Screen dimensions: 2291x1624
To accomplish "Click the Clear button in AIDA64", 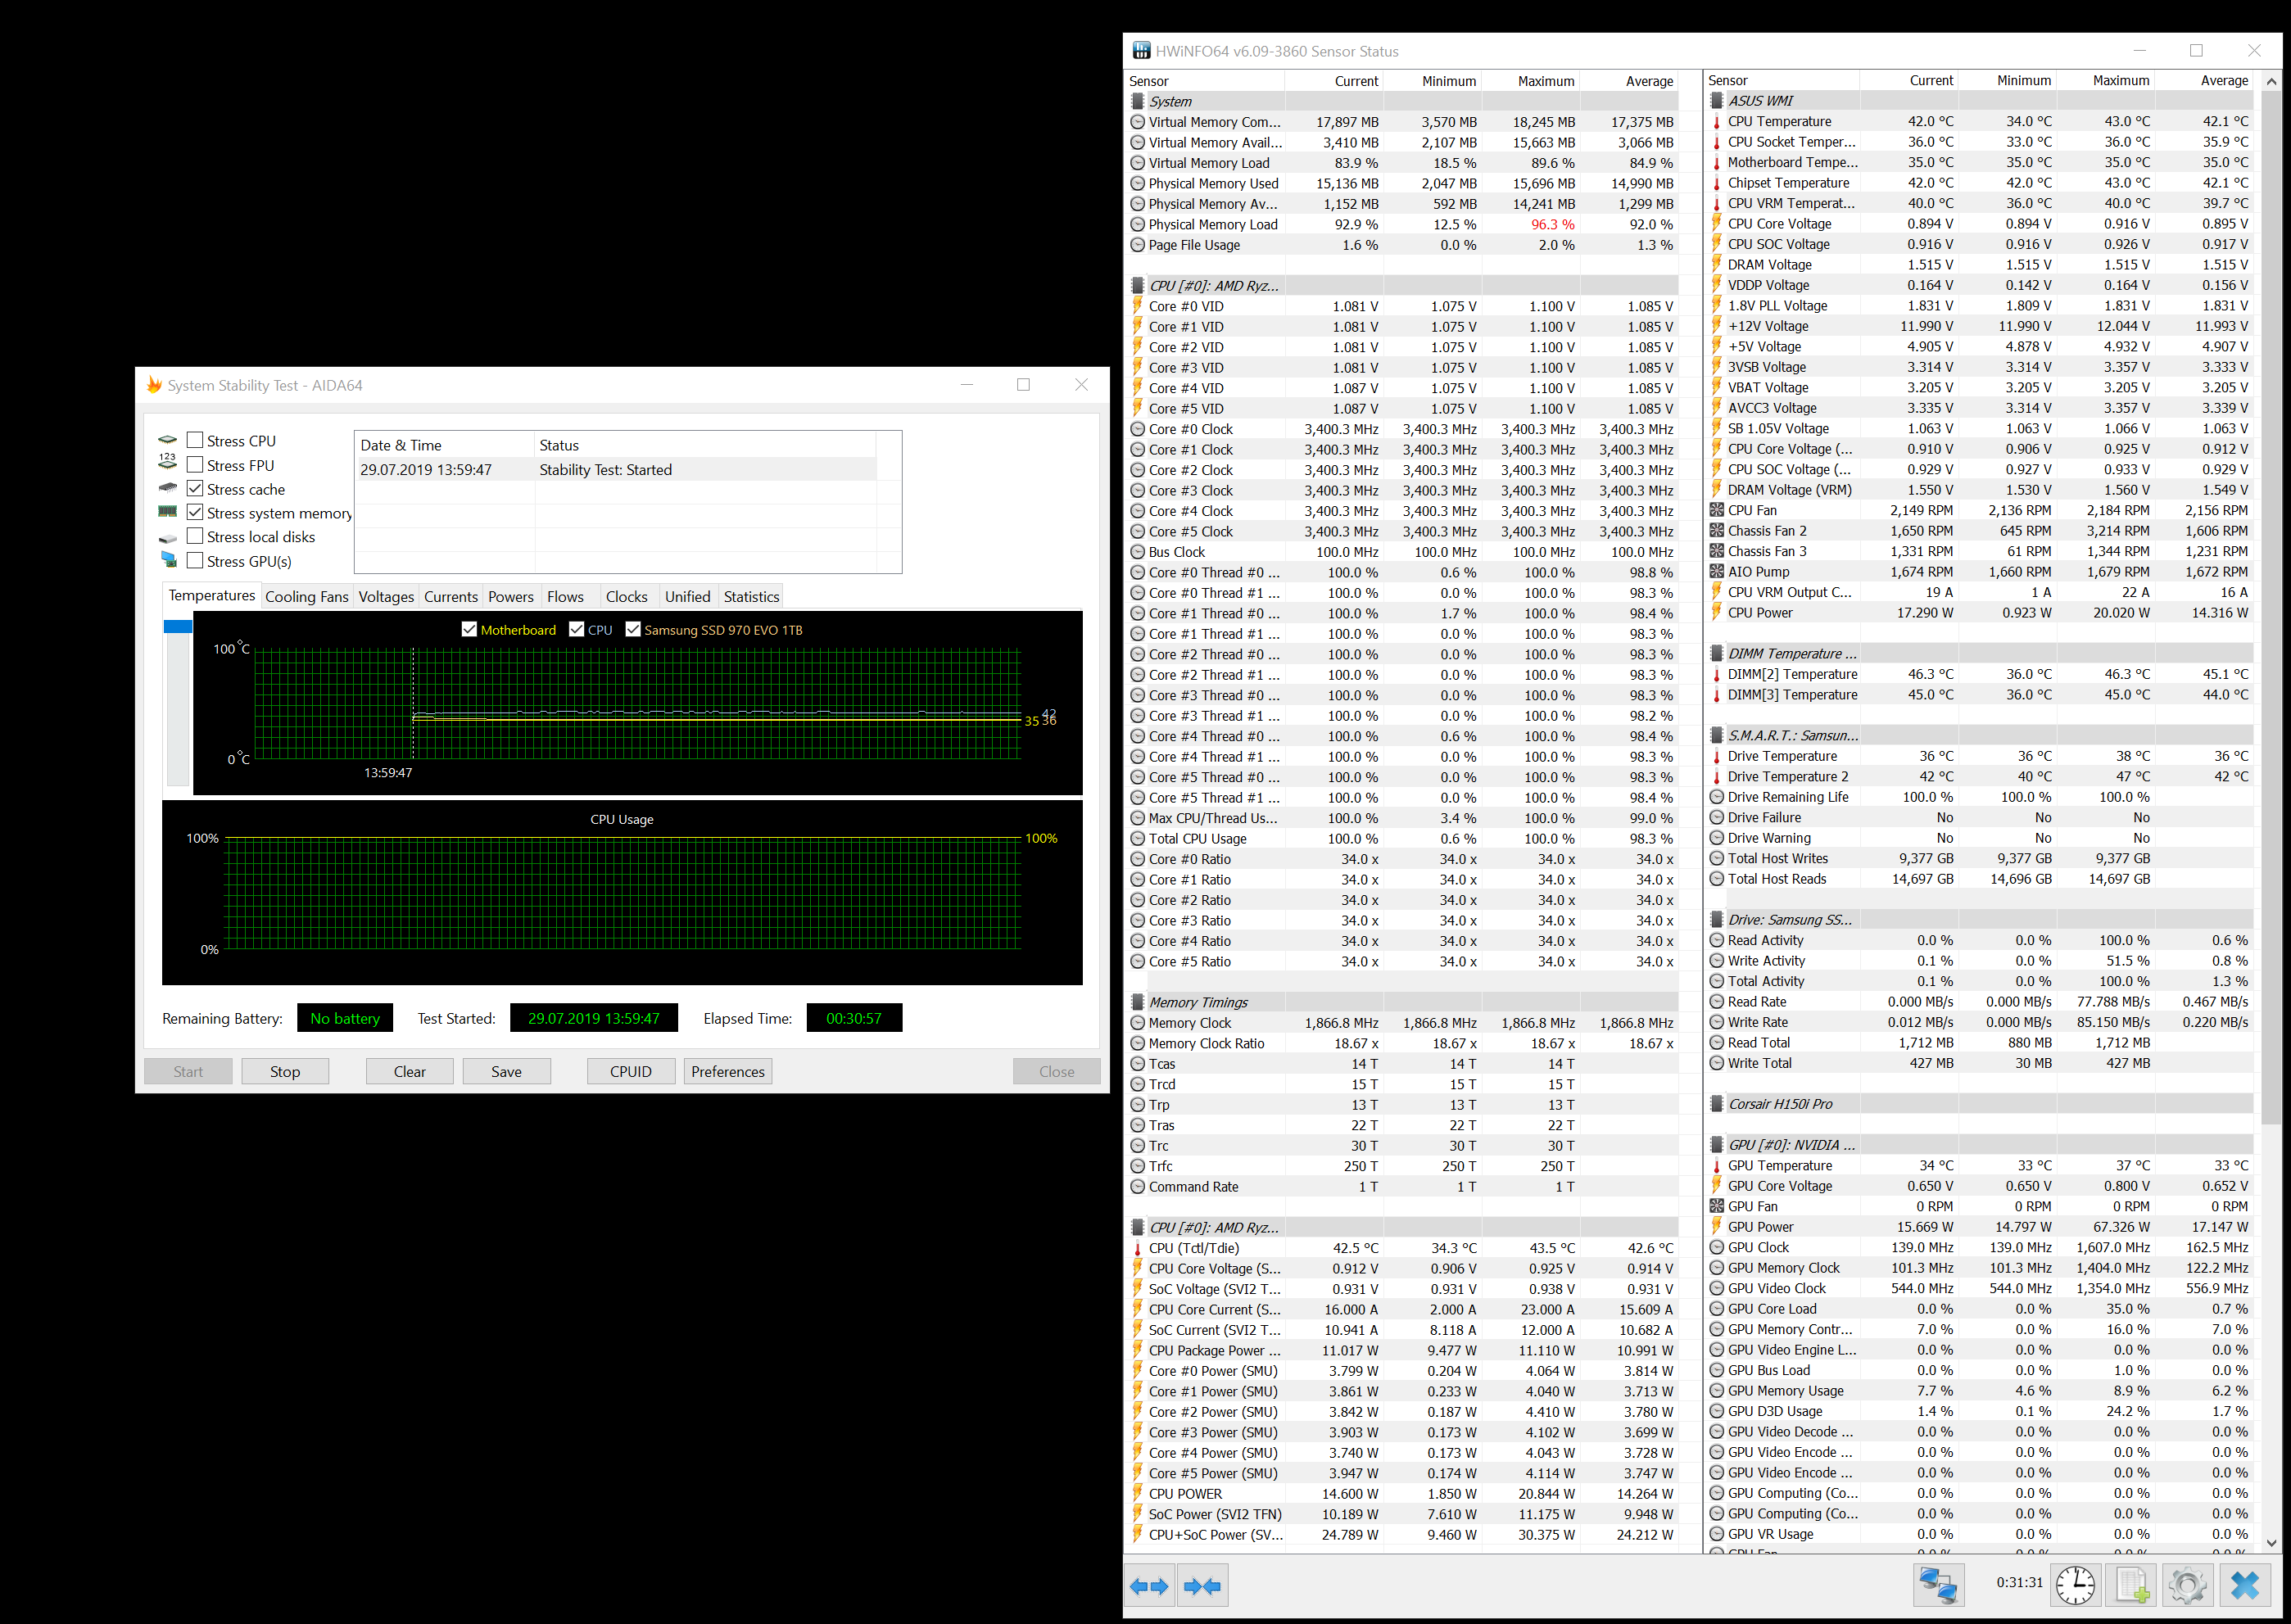I will tap(409, 1071).
